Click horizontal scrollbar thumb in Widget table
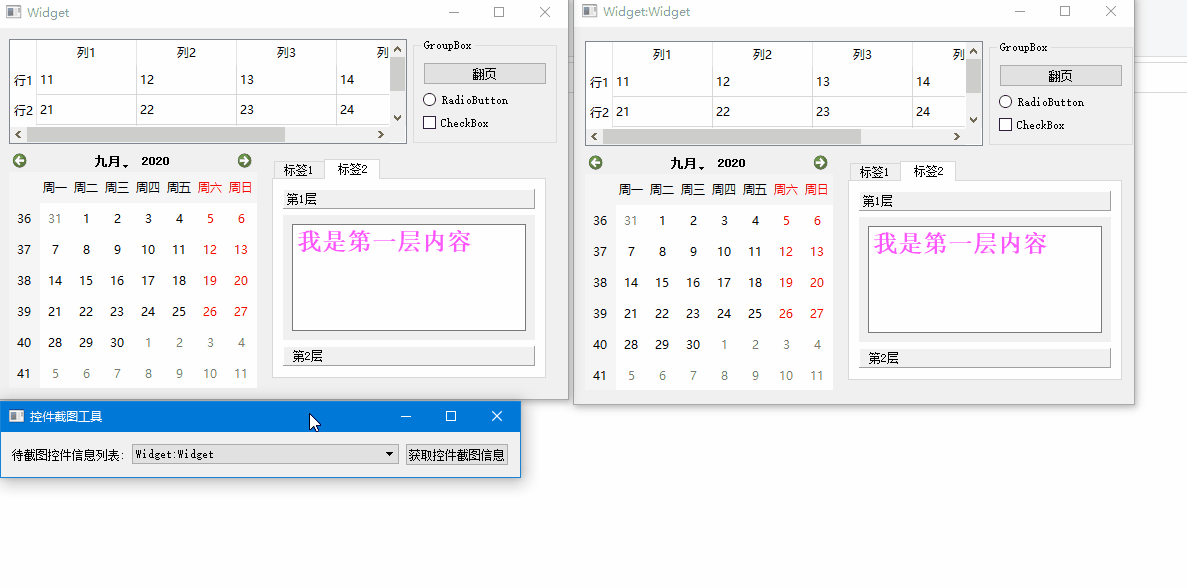1187x588 pixels. [156, 135]
